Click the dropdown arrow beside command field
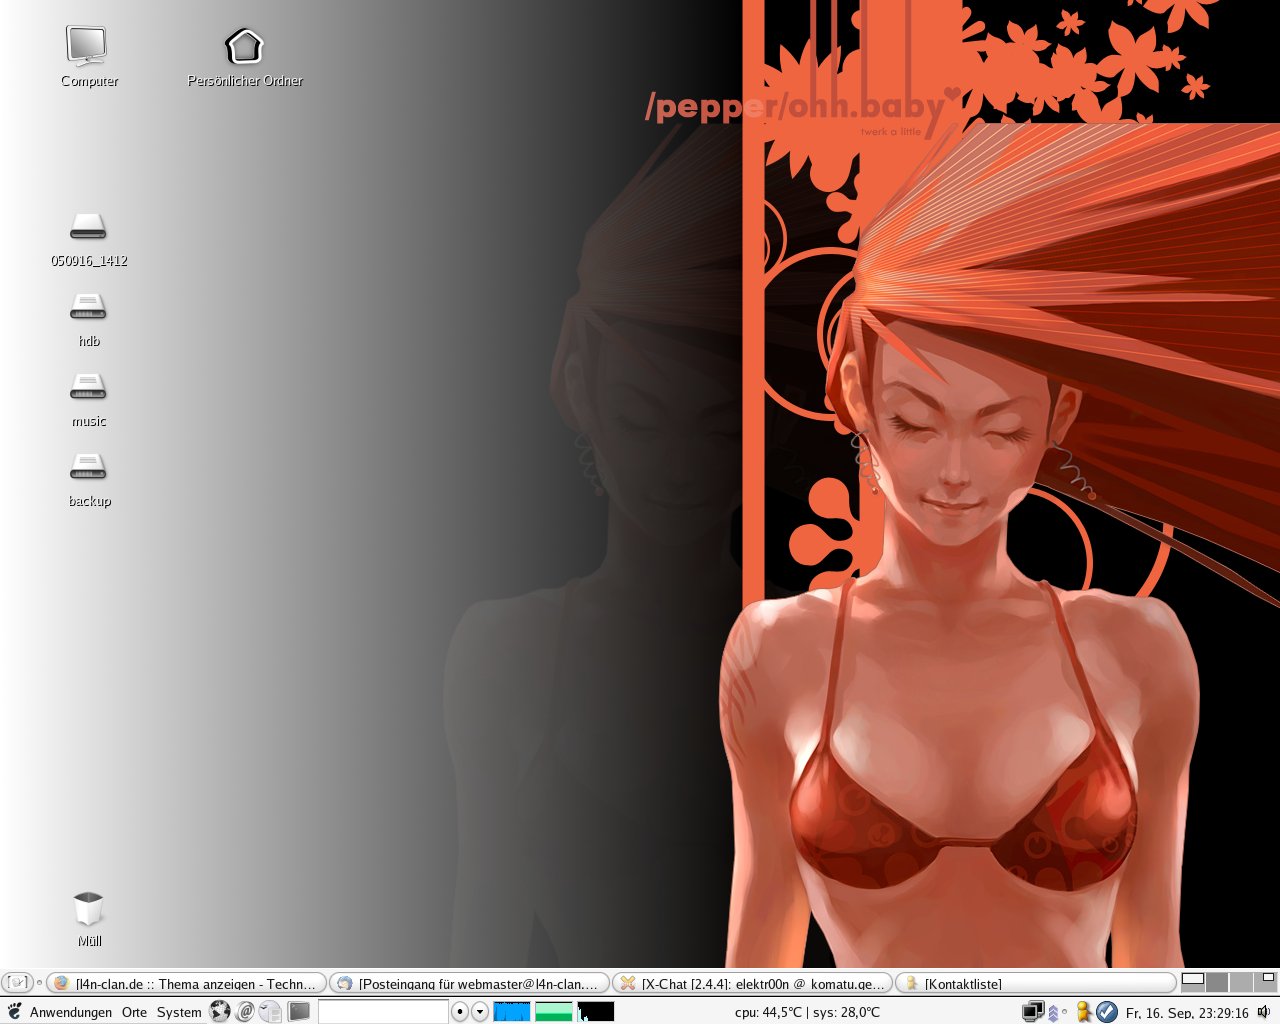 point(480,1012)
